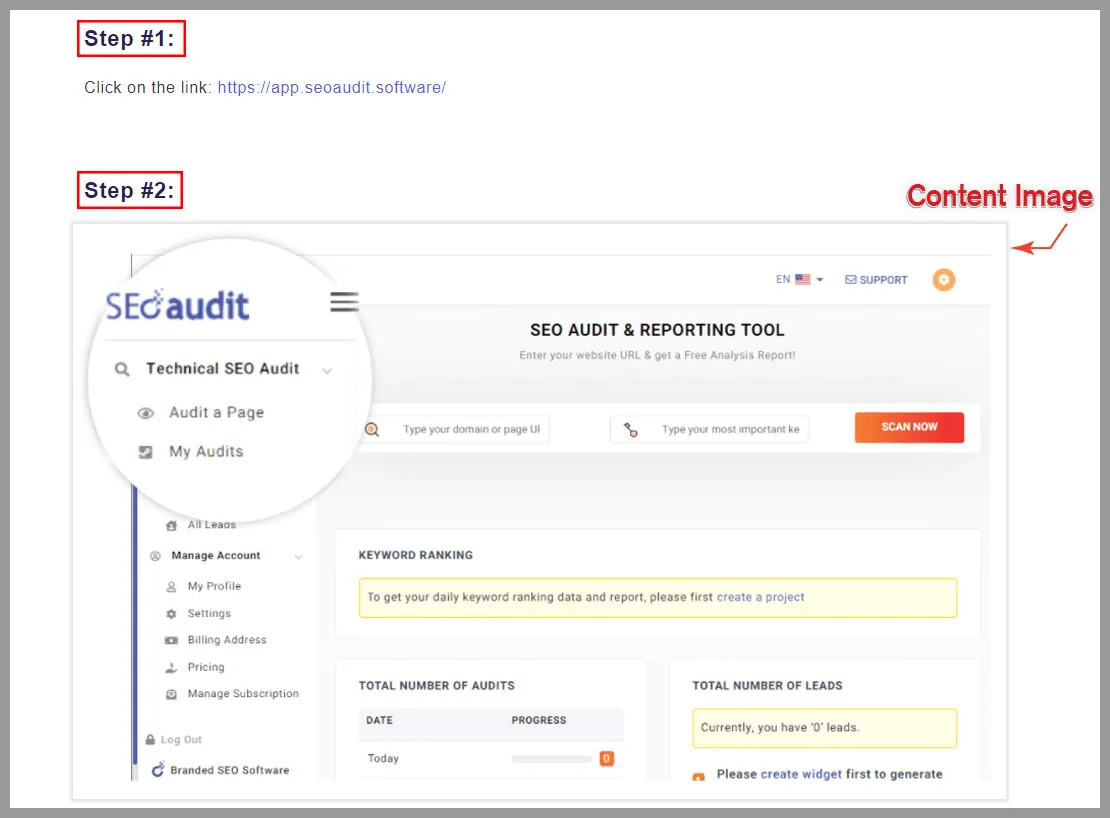Click the KEYWORD RANKING heading
This screenshot has height=818, width=1110.
[416, 555]
